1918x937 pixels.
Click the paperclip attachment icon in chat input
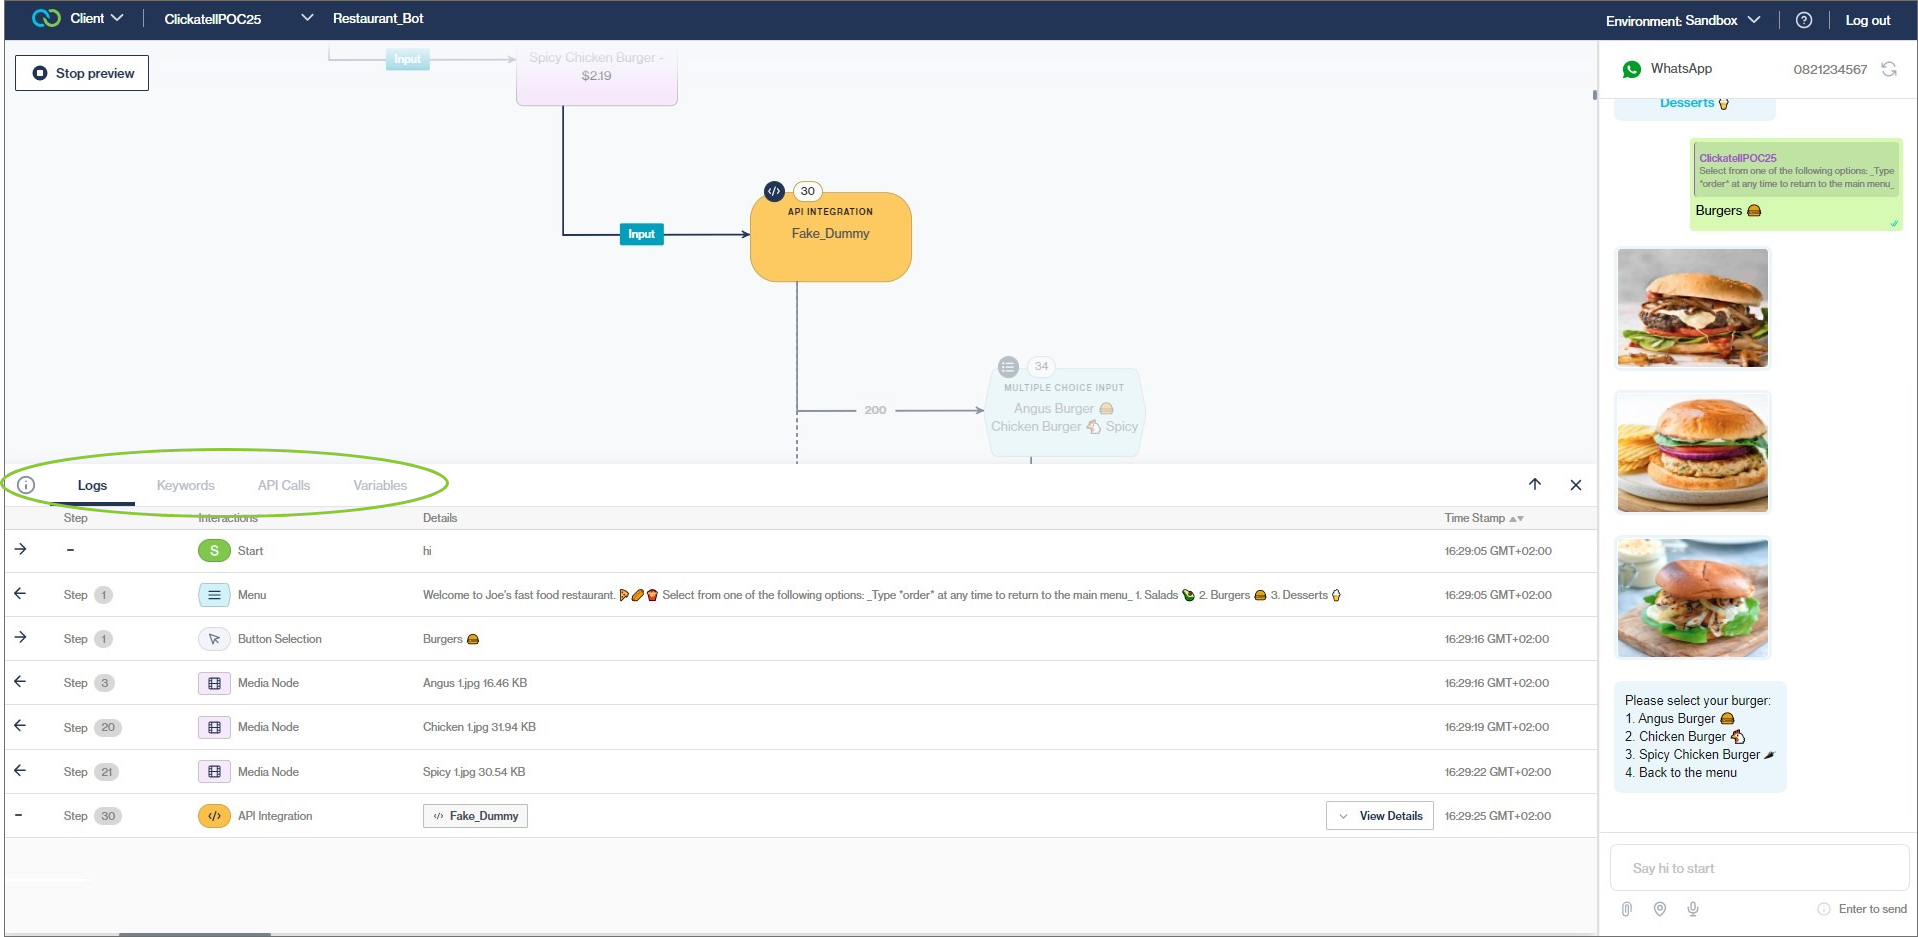pyautogui.click(x=1627, y=908)
